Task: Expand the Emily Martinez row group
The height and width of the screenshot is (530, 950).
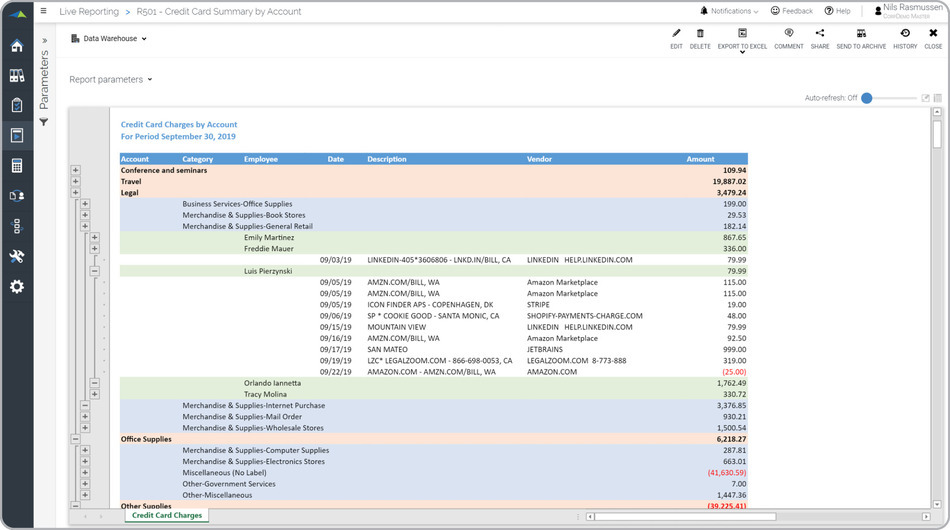Action: tap(95, 237)
